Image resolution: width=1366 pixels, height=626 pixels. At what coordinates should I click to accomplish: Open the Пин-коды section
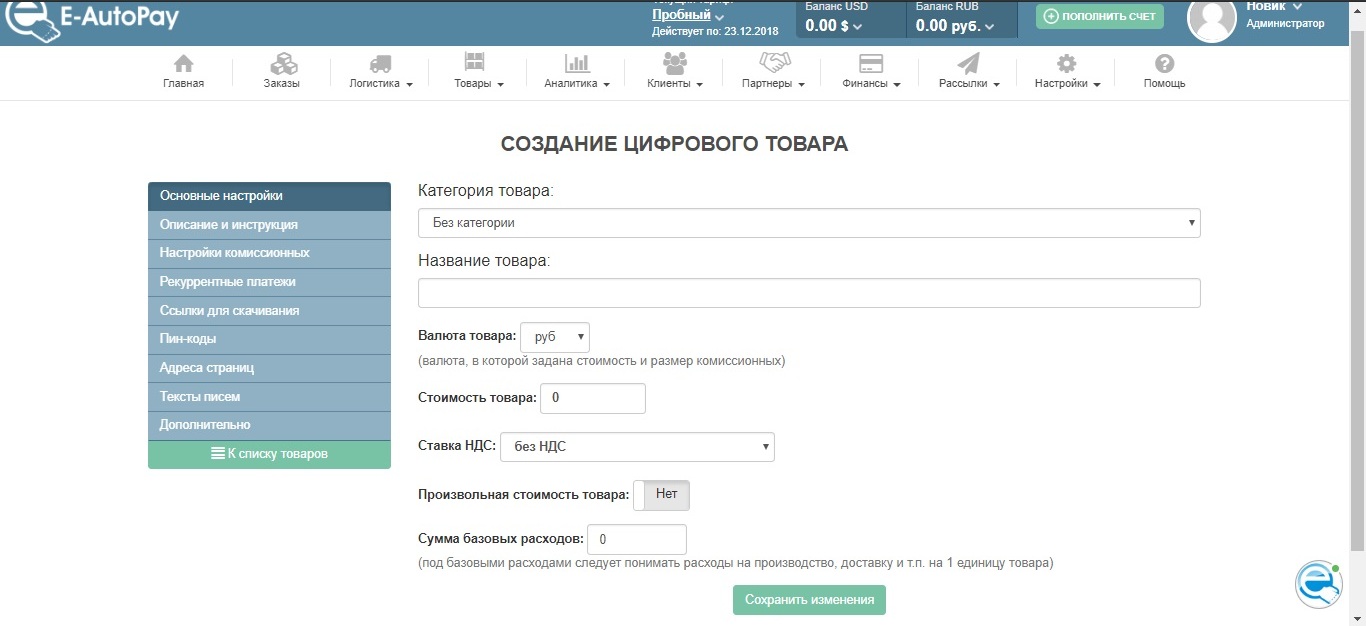click(x=269, y=339)
